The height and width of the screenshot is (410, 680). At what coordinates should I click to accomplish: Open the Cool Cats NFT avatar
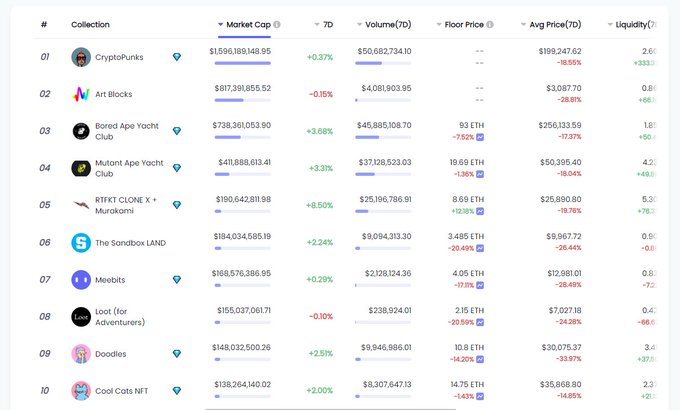tap(81, 390)
